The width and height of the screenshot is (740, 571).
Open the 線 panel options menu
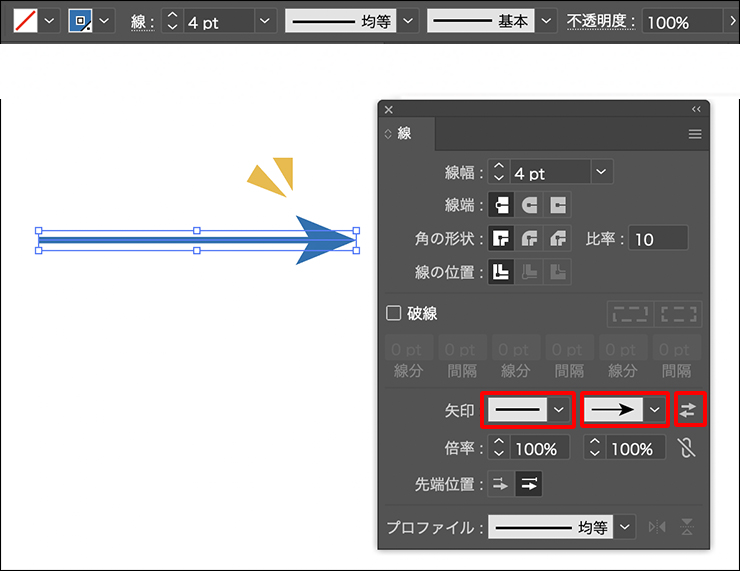(695, 134)
